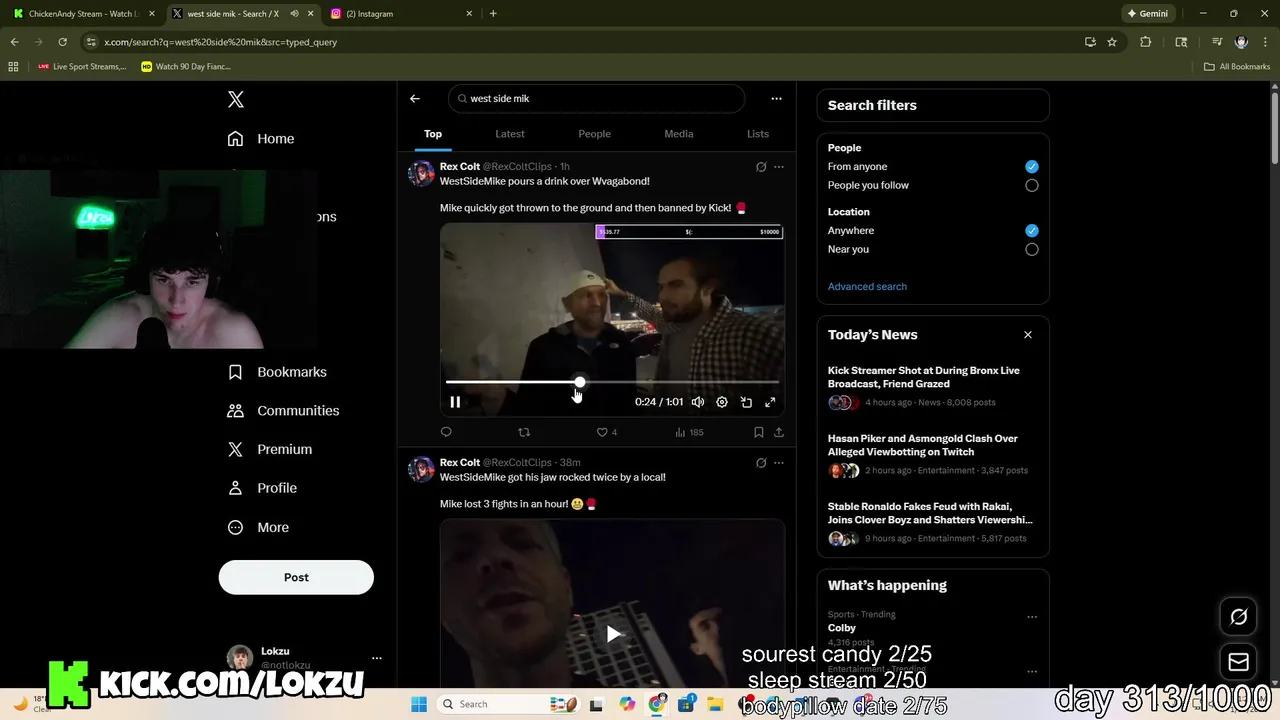Open options for Colby trending topic

[1032, 617]
